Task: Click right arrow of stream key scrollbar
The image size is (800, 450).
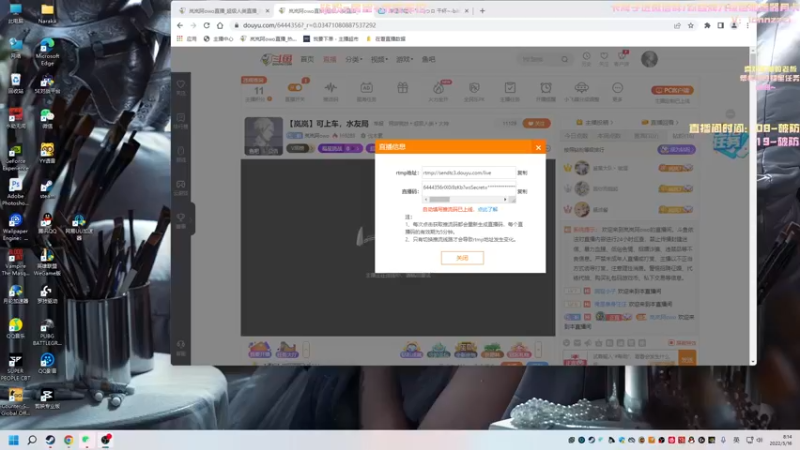Action: click(505, 199)
